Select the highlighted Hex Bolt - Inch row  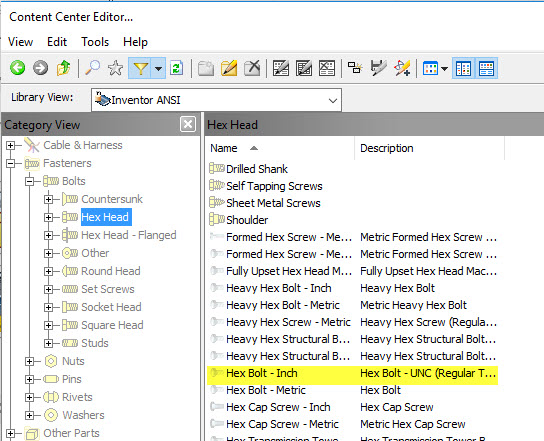coord(353,373)
